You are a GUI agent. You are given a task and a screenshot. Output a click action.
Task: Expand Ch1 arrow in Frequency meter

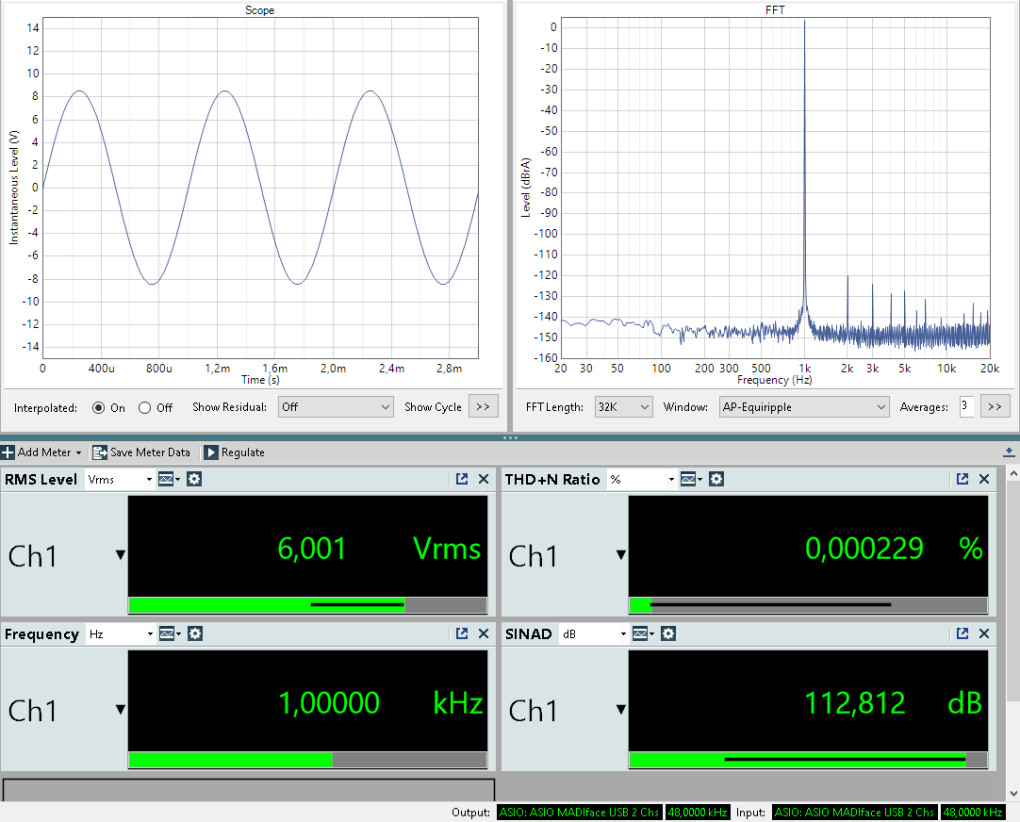120,709
